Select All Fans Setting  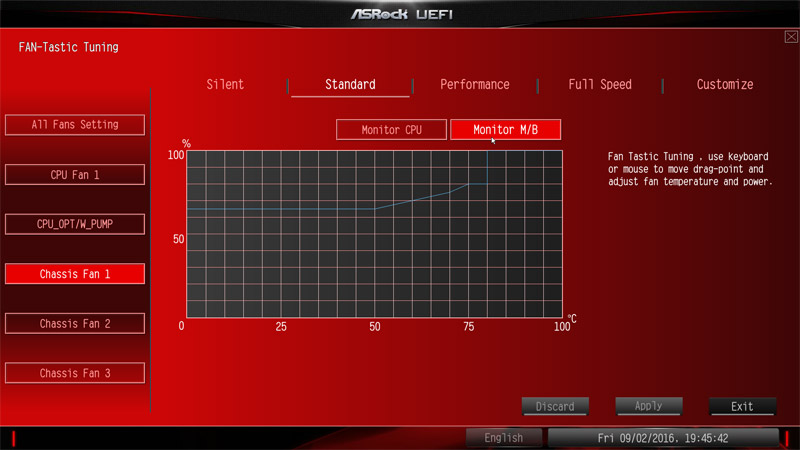point(75,124)
